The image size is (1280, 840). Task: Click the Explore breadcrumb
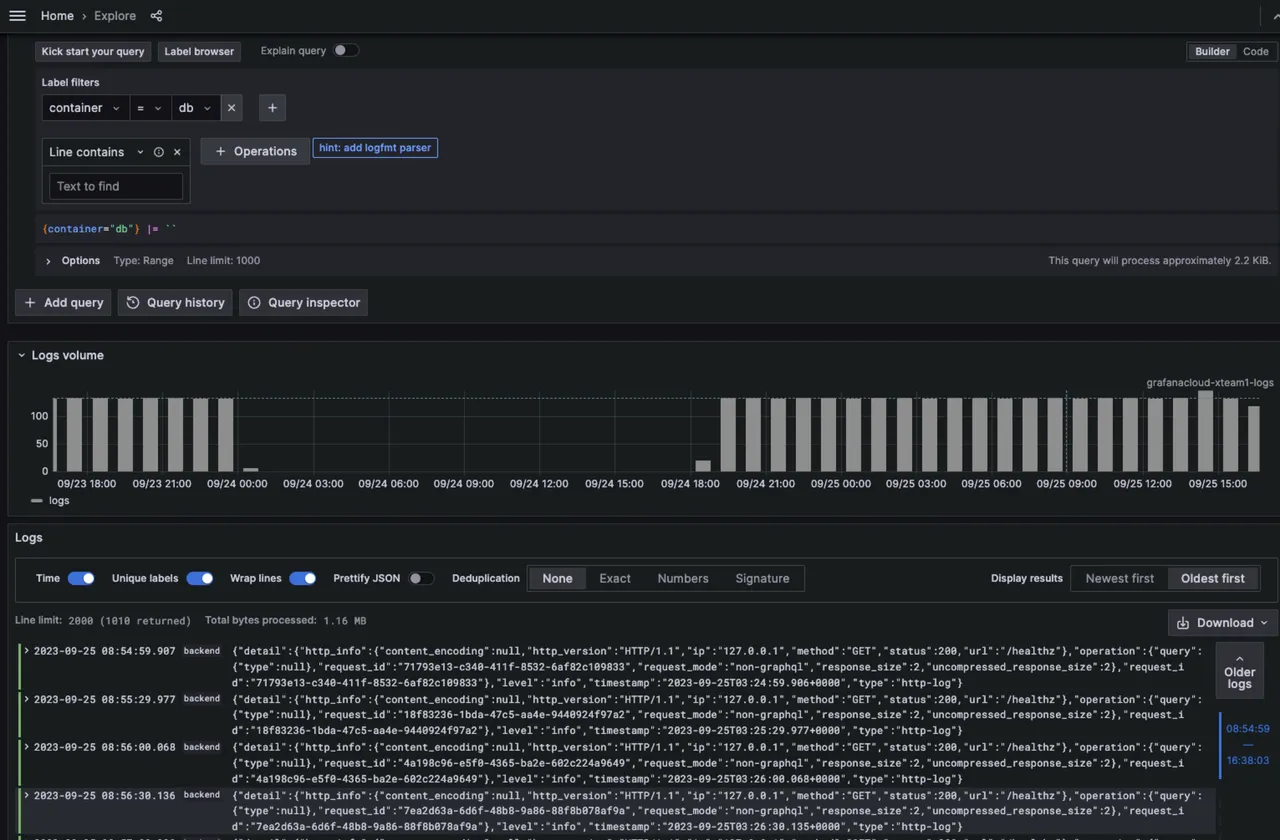[x=115, y=16]
